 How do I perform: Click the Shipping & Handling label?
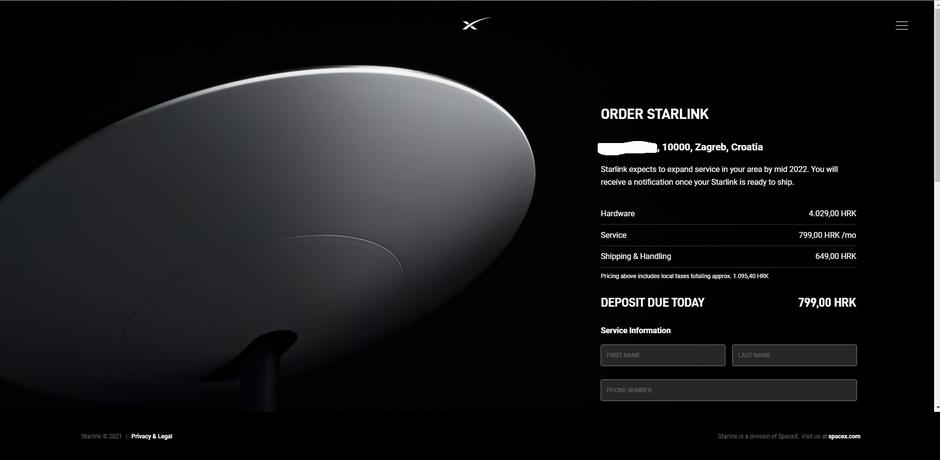635,256
